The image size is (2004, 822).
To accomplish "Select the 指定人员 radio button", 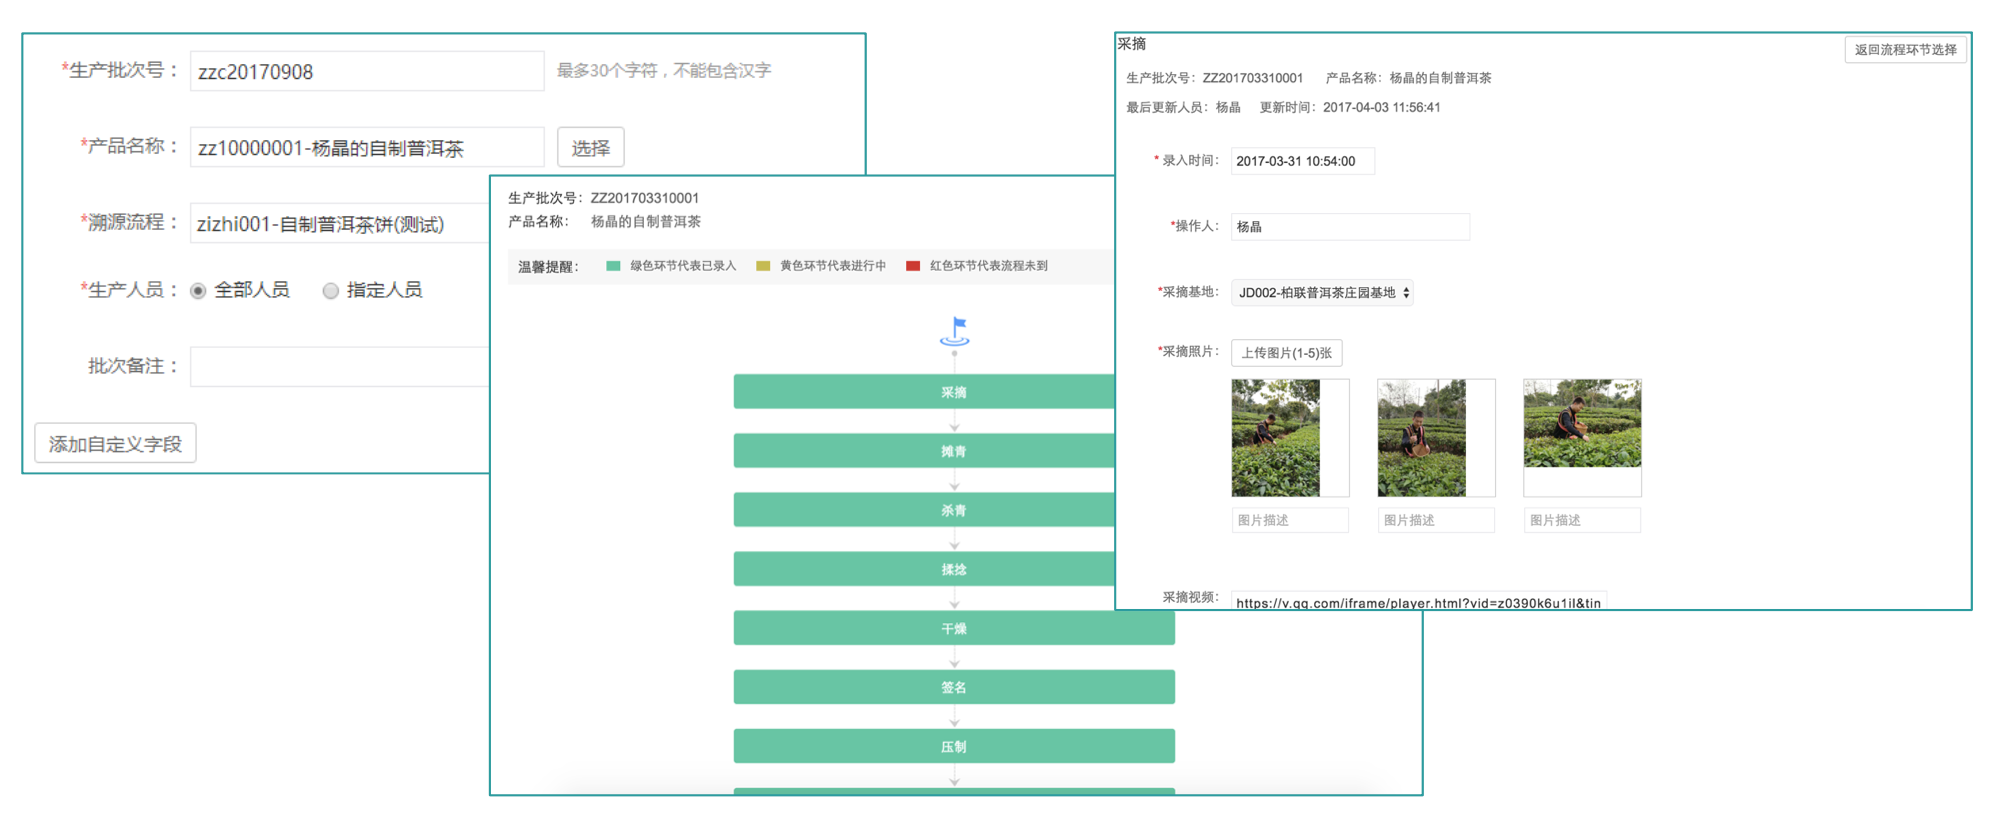I will (330, 291).
